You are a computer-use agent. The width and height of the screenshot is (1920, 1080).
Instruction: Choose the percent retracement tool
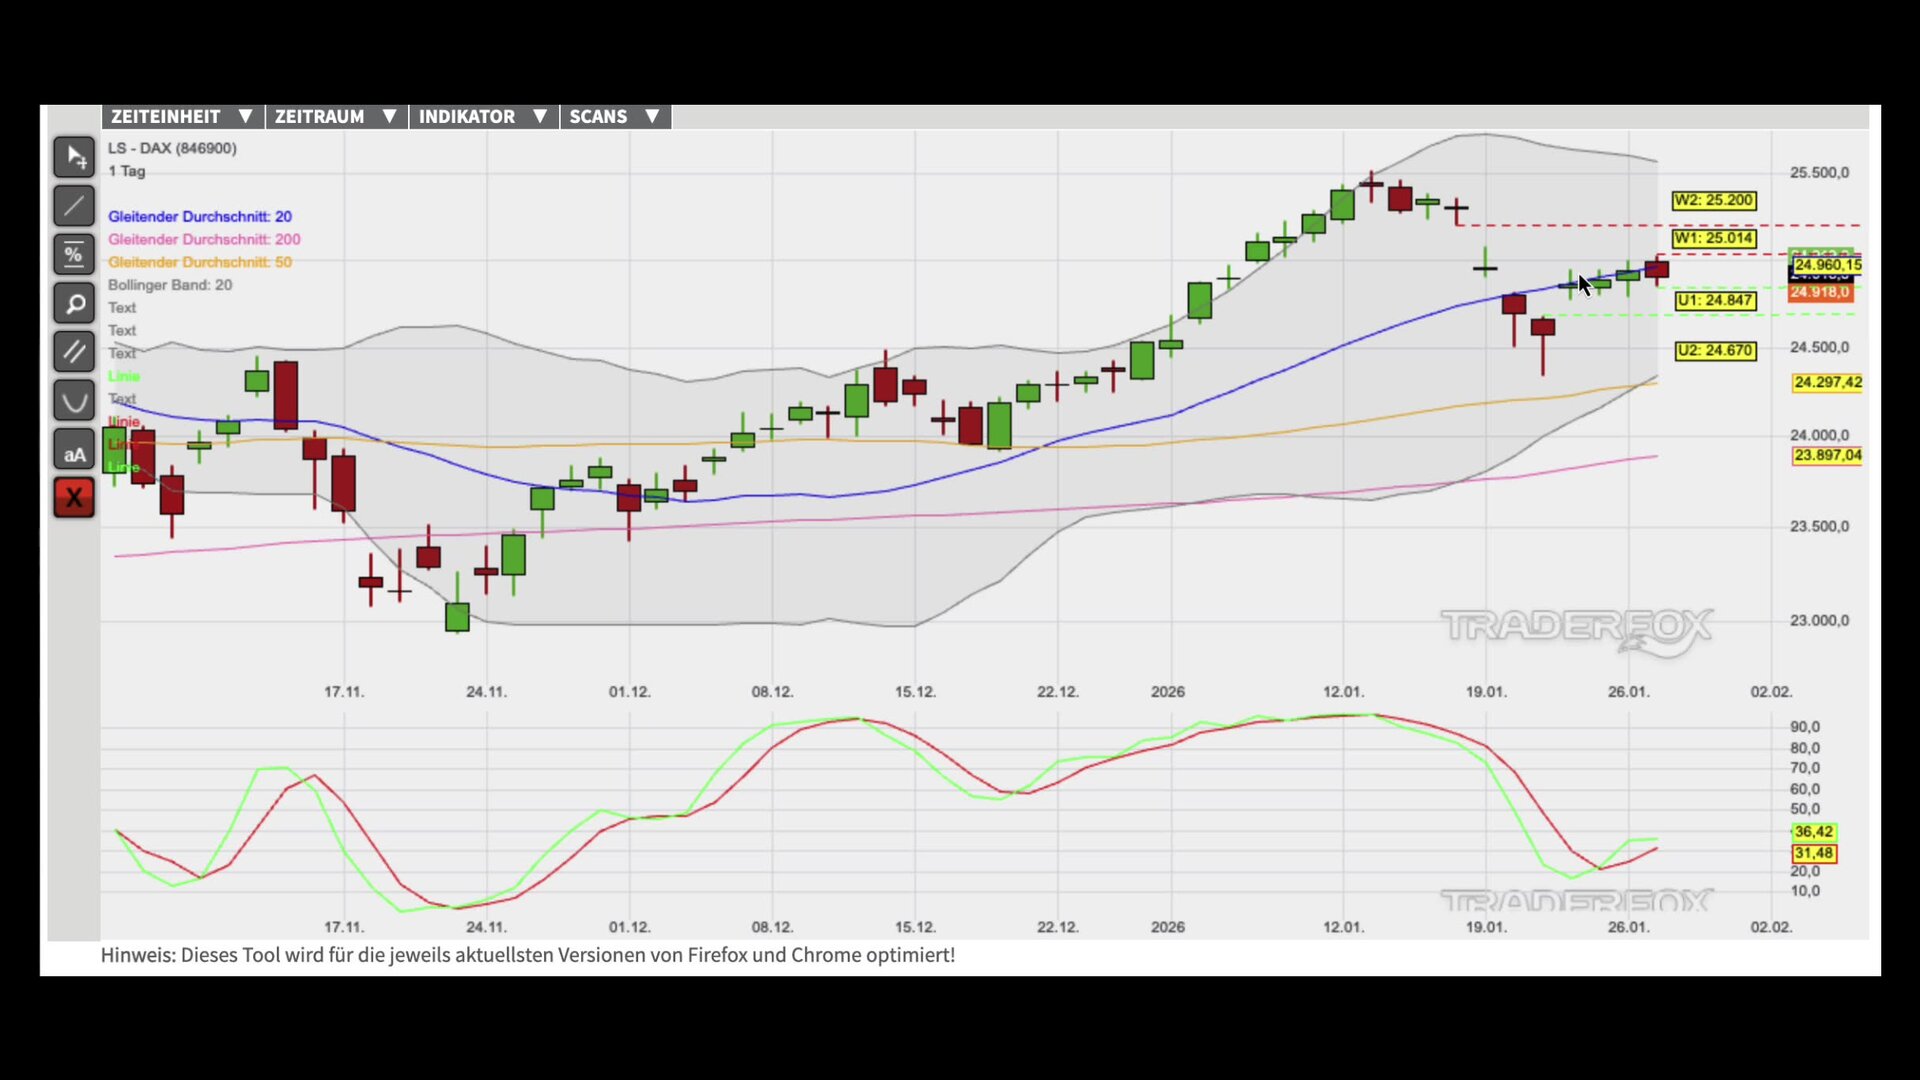coord(74,255)
